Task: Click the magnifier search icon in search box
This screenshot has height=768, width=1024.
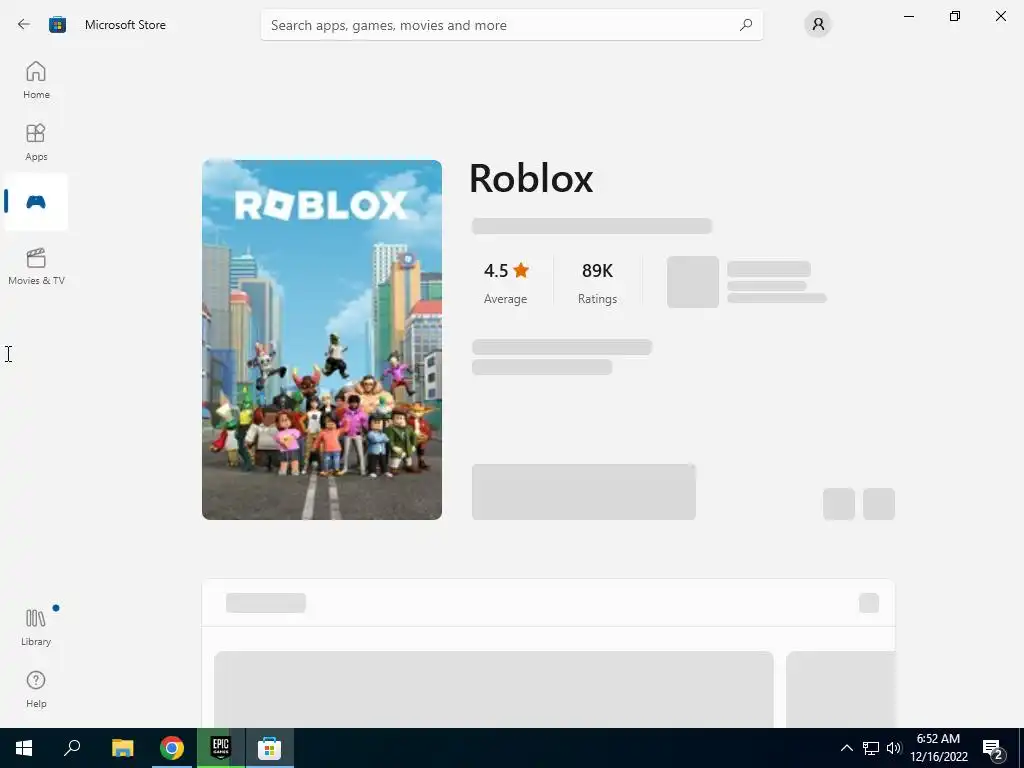Action: pos(746,25)
